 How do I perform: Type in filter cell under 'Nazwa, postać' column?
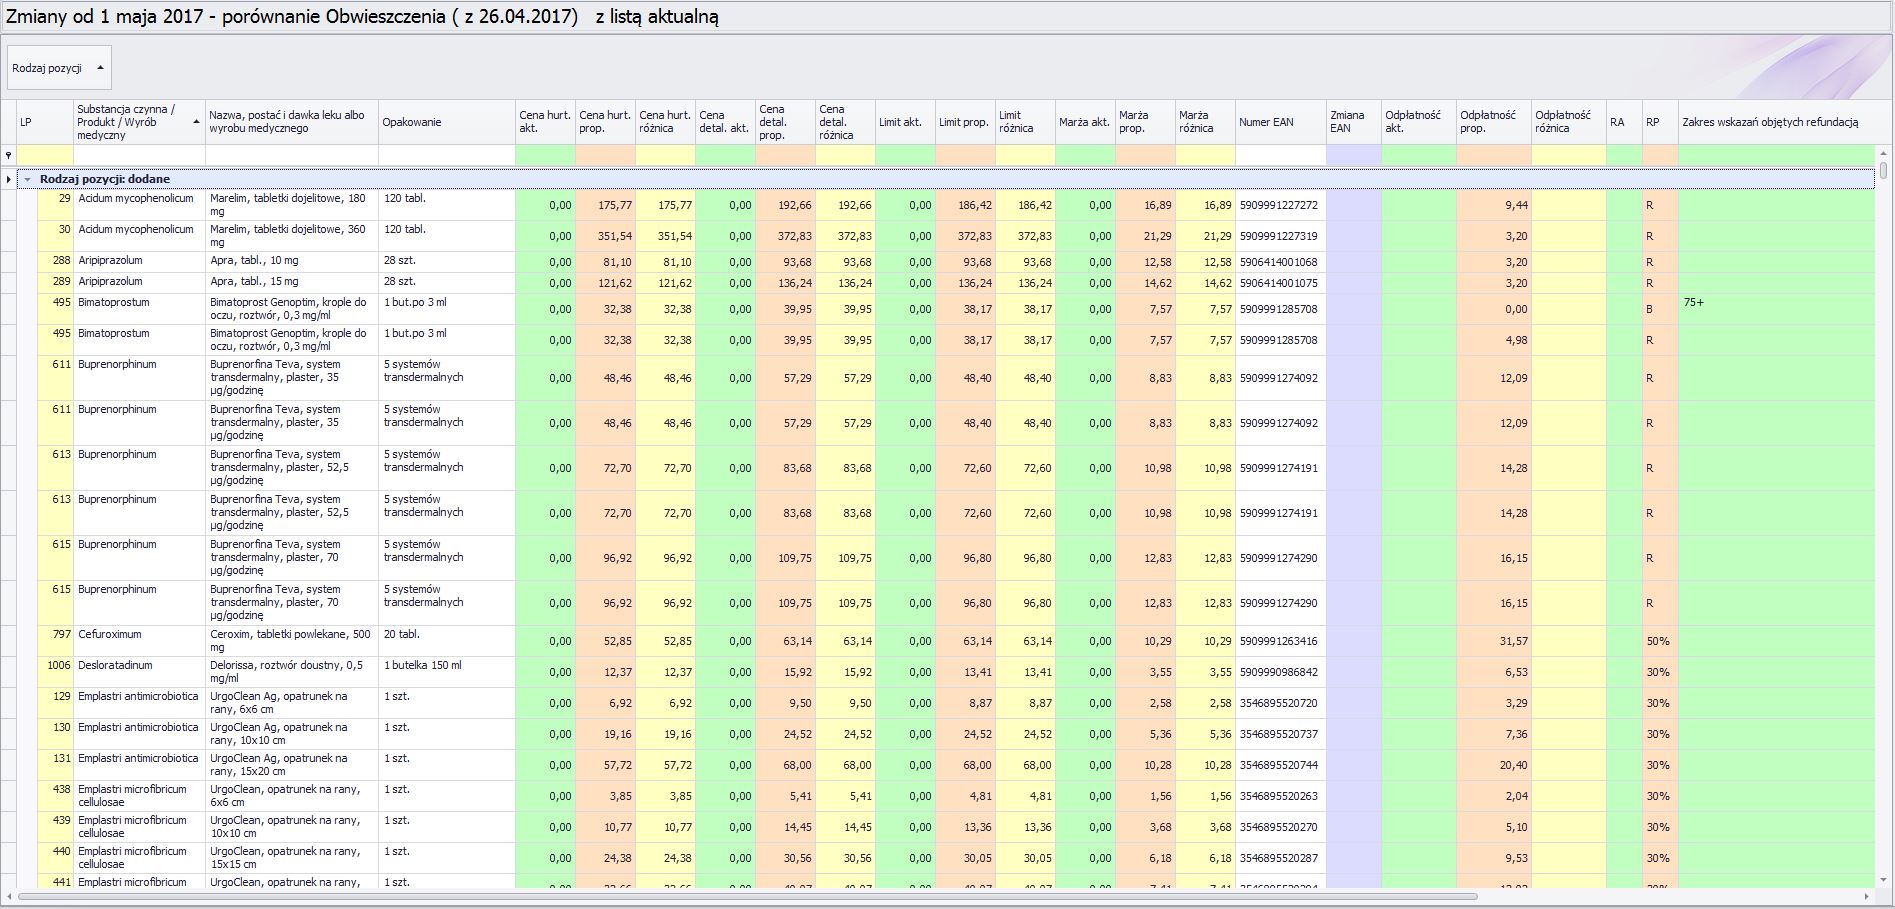point(291,155)
